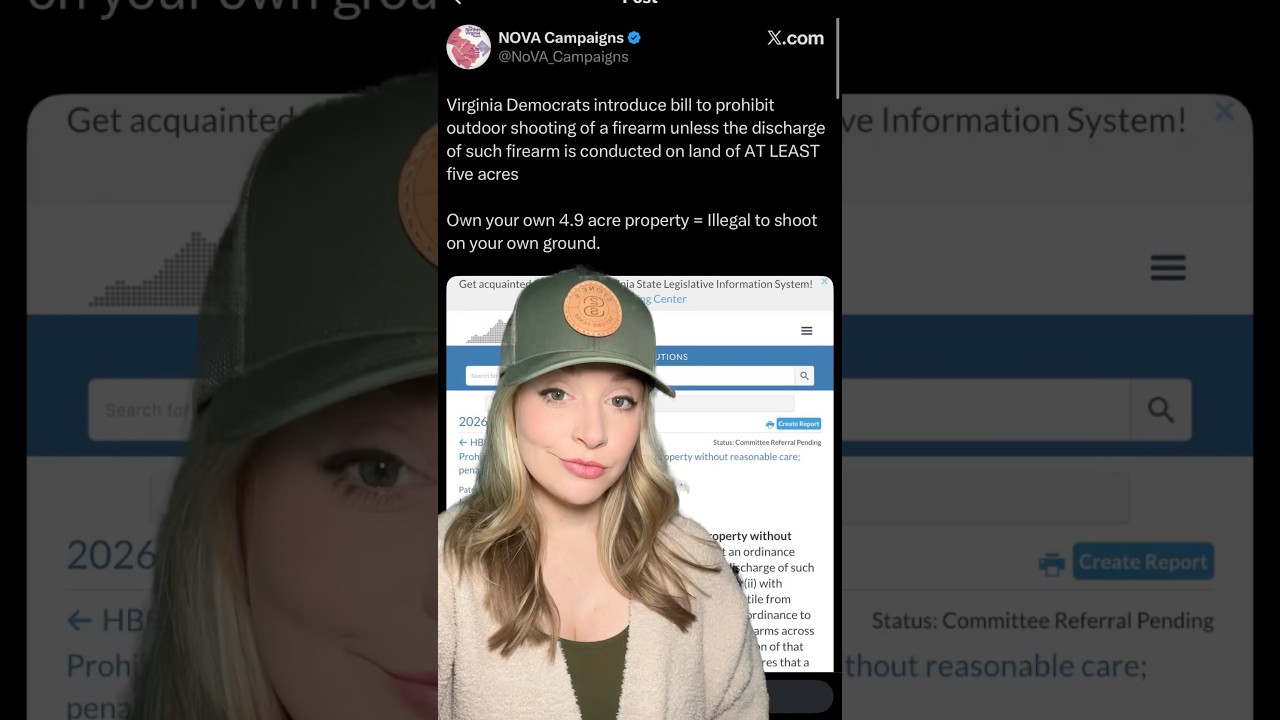Select the tweet text about Virginia Democrats' bill

(636, 139)
